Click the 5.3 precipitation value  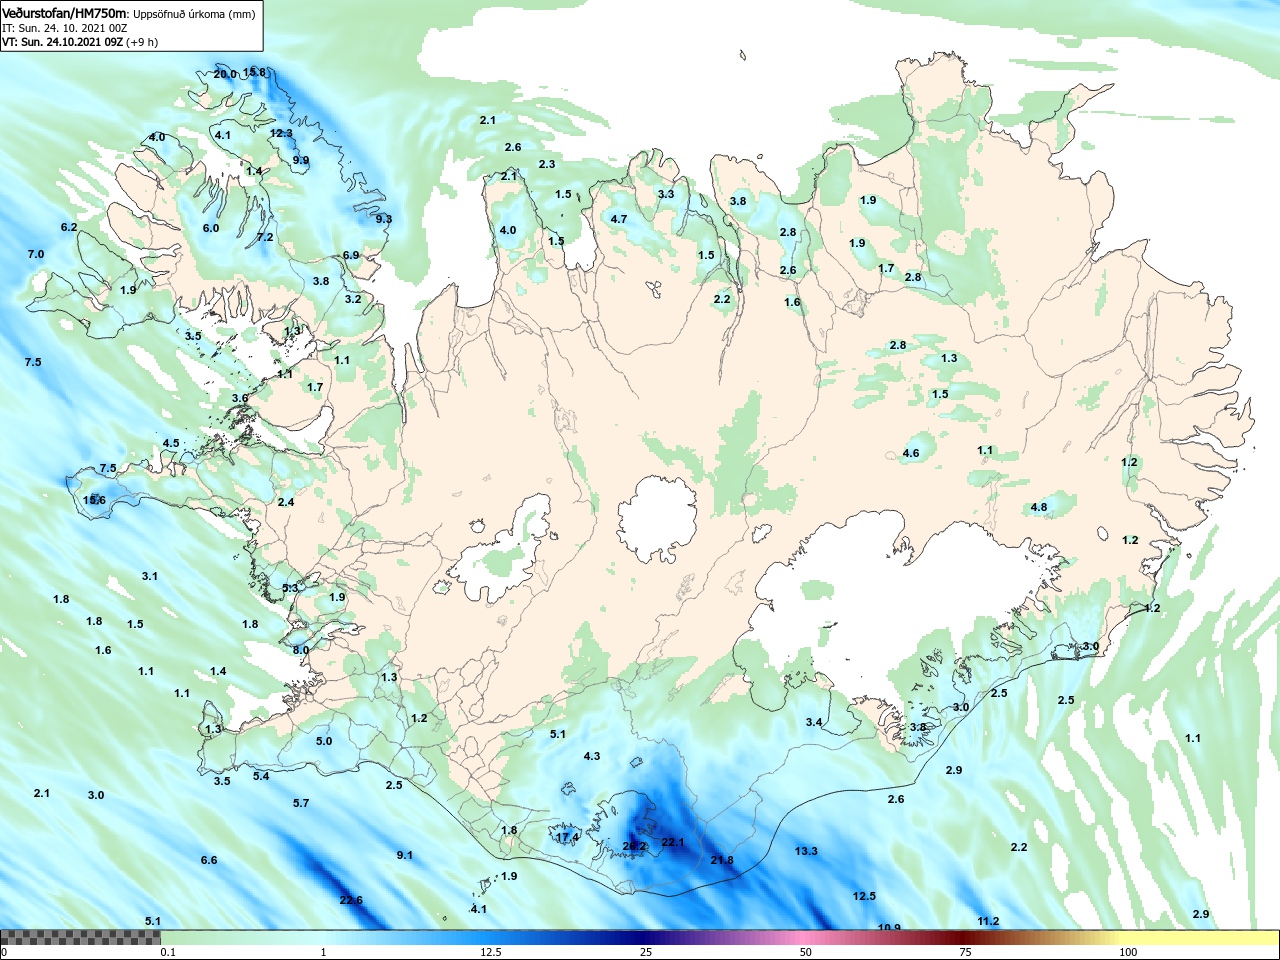point(290,588)
